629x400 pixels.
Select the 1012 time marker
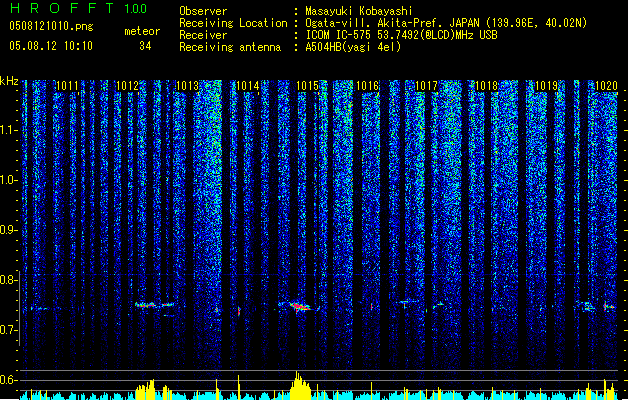tap(127, 85)
